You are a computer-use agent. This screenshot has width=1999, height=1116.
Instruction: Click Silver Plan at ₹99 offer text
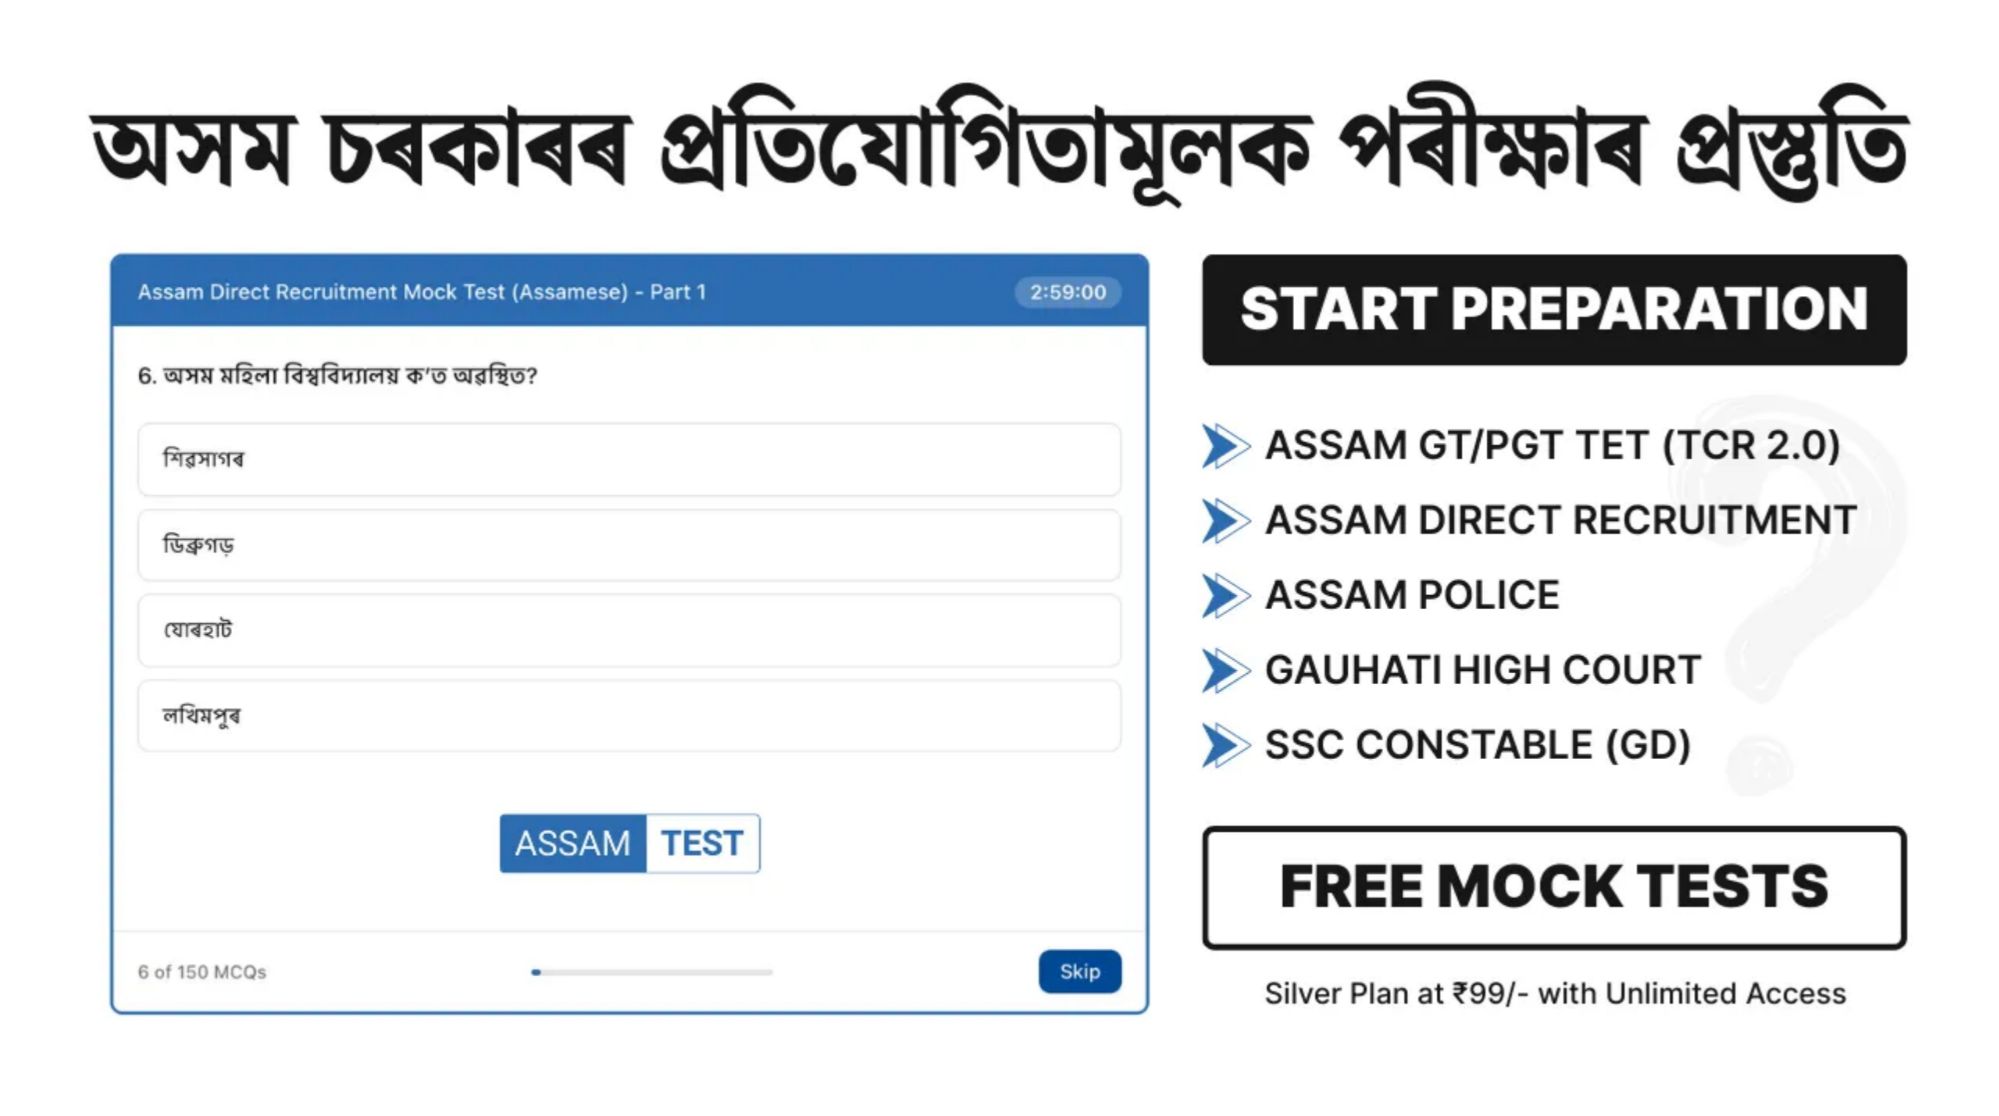click(x=1554, y=993)
